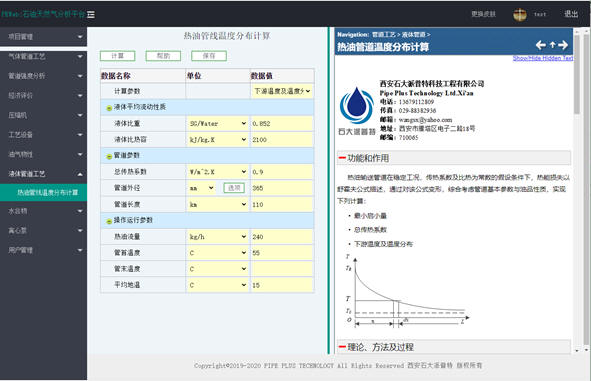The image size is (591, 381).
Task: Collapse the 操作运行参数 group via its minus icon
Action: pyautogui.click(x=109, y=221)
